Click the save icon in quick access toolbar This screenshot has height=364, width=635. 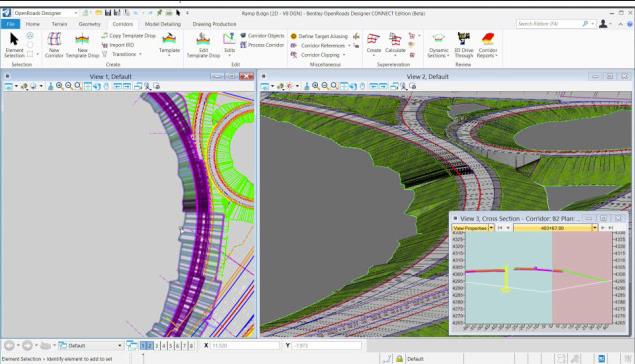(x=108, y=13)
